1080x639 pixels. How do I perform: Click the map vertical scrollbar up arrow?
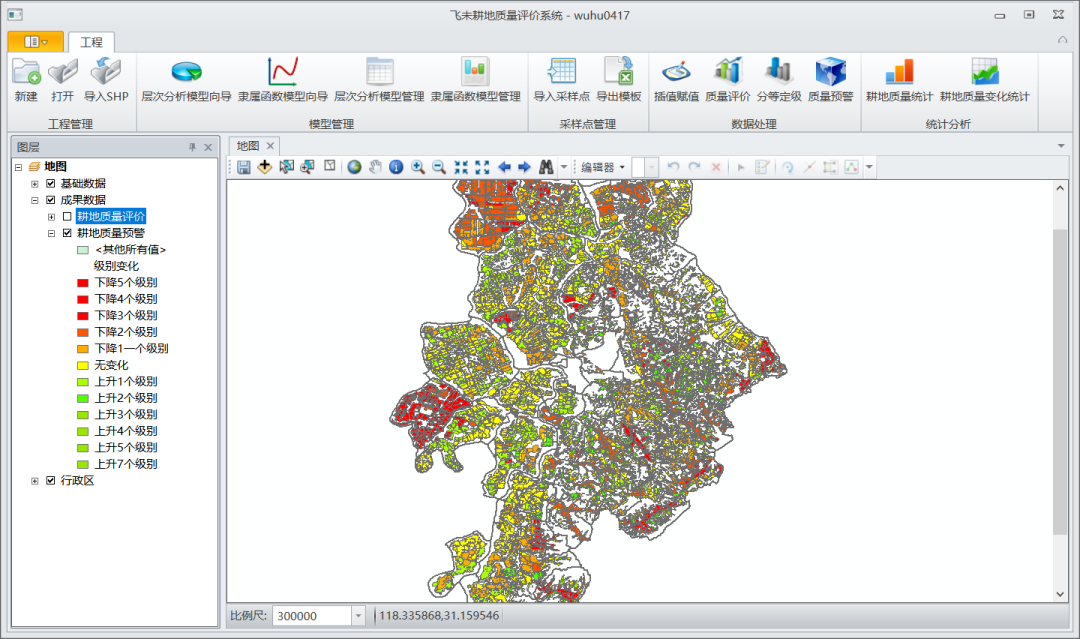[1060, 188]
